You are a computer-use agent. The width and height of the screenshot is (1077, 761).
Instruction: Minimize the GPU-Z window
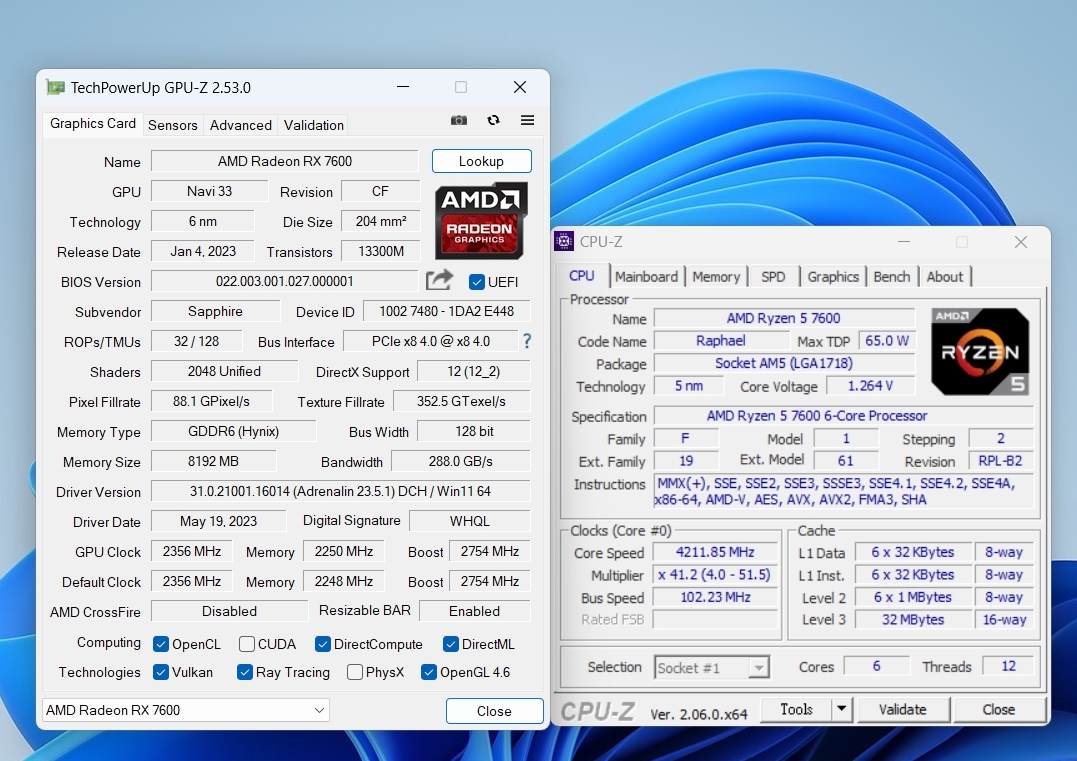click(403, 87)
